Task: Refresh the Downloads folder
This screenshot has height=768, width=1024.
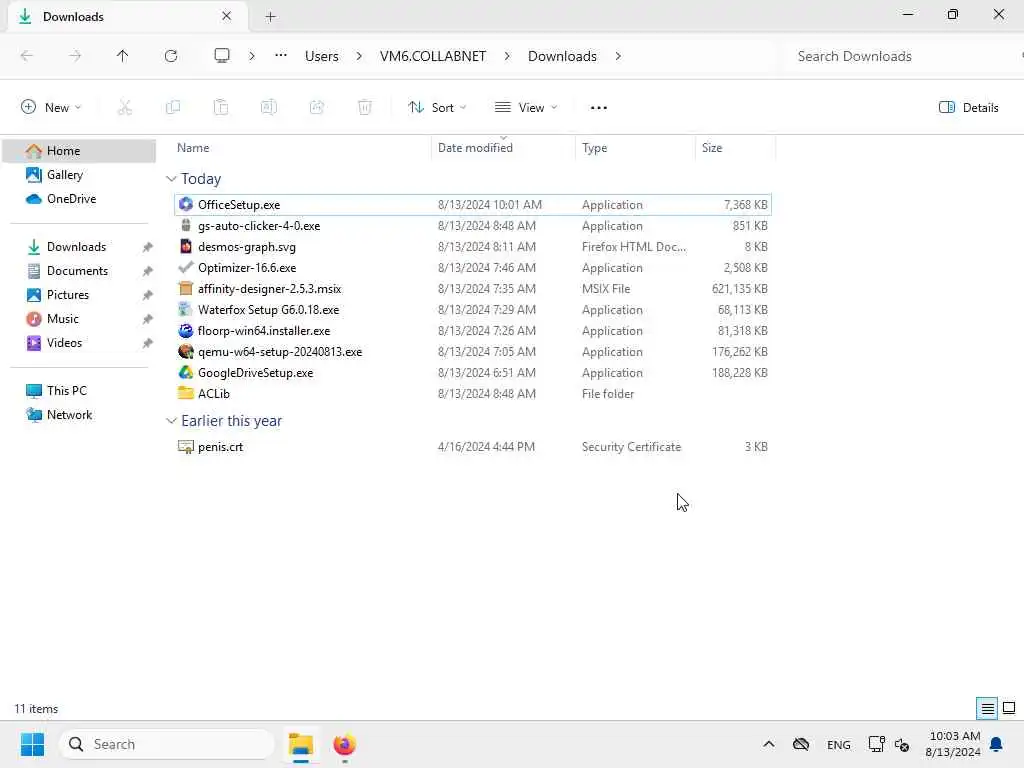Action: [x=171, y=56]
